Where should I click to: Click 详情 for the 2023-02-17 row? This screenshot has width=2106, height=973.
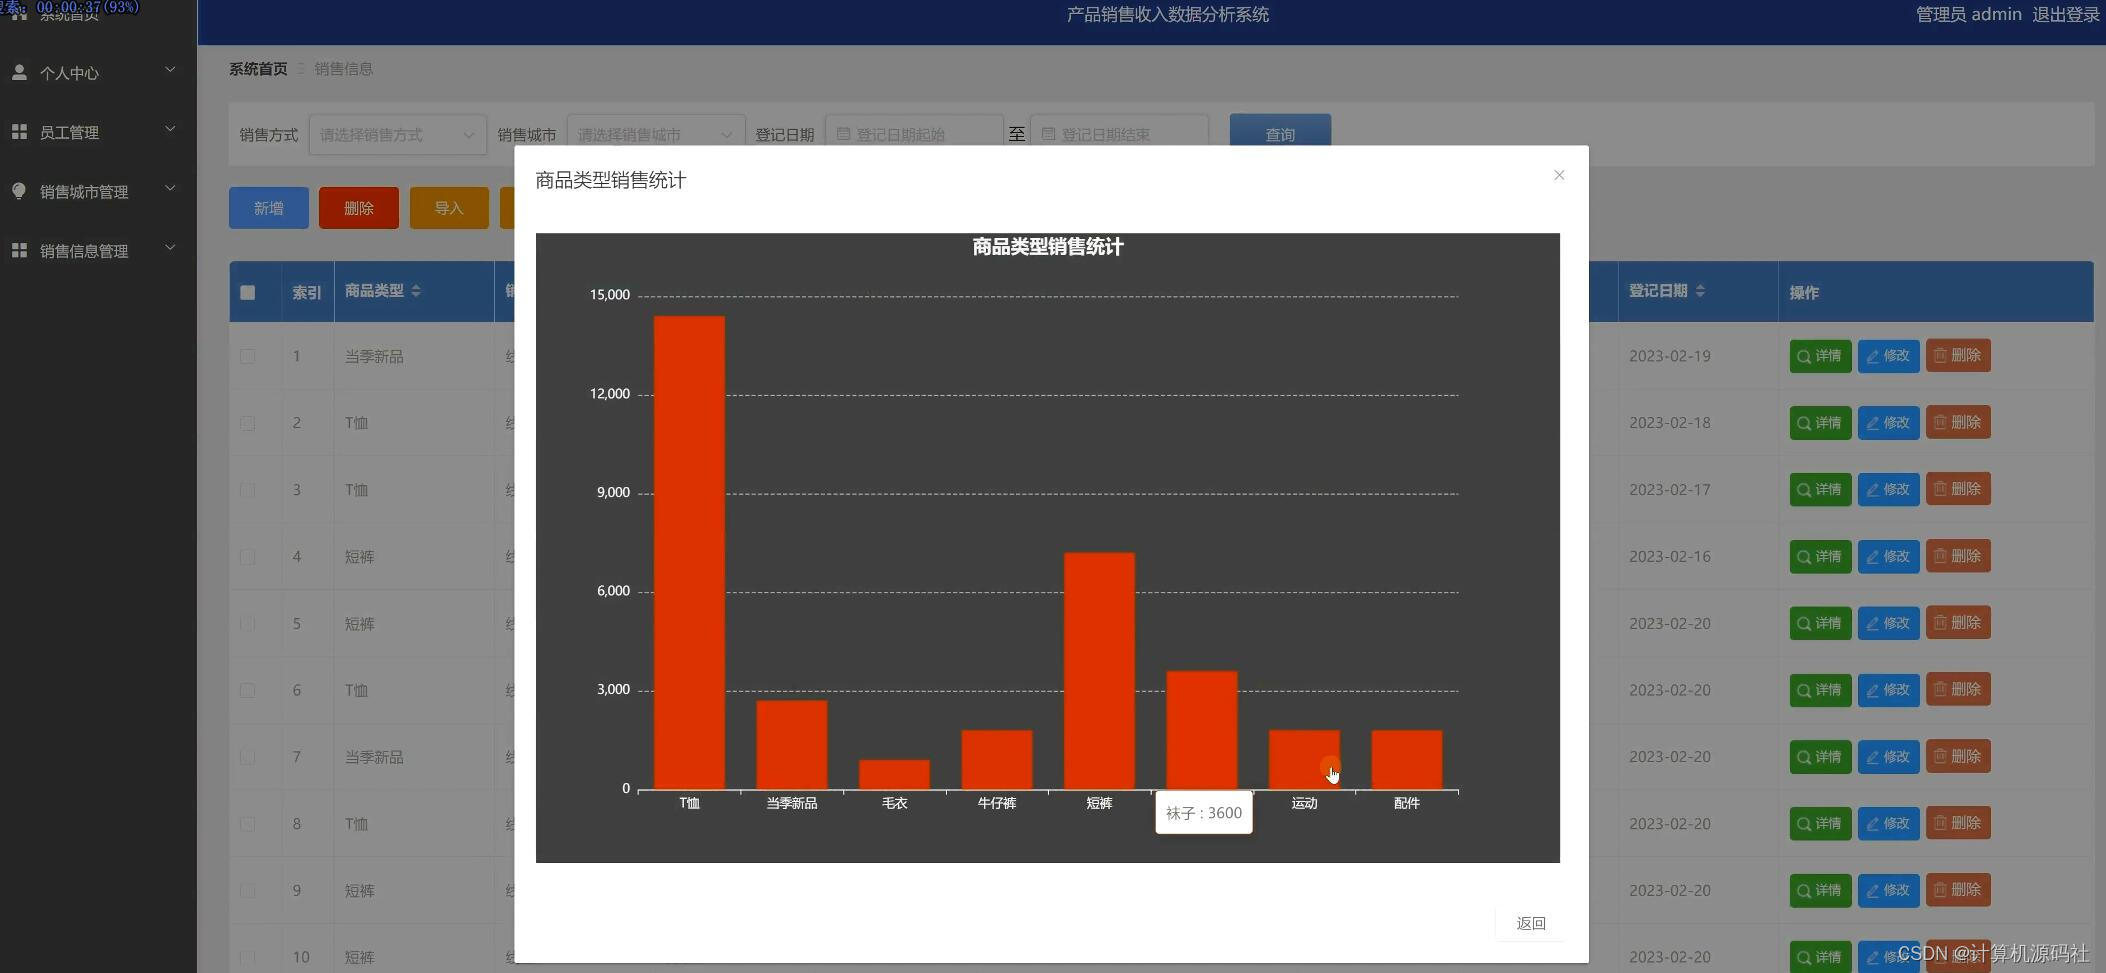(x=1820, y=490)
